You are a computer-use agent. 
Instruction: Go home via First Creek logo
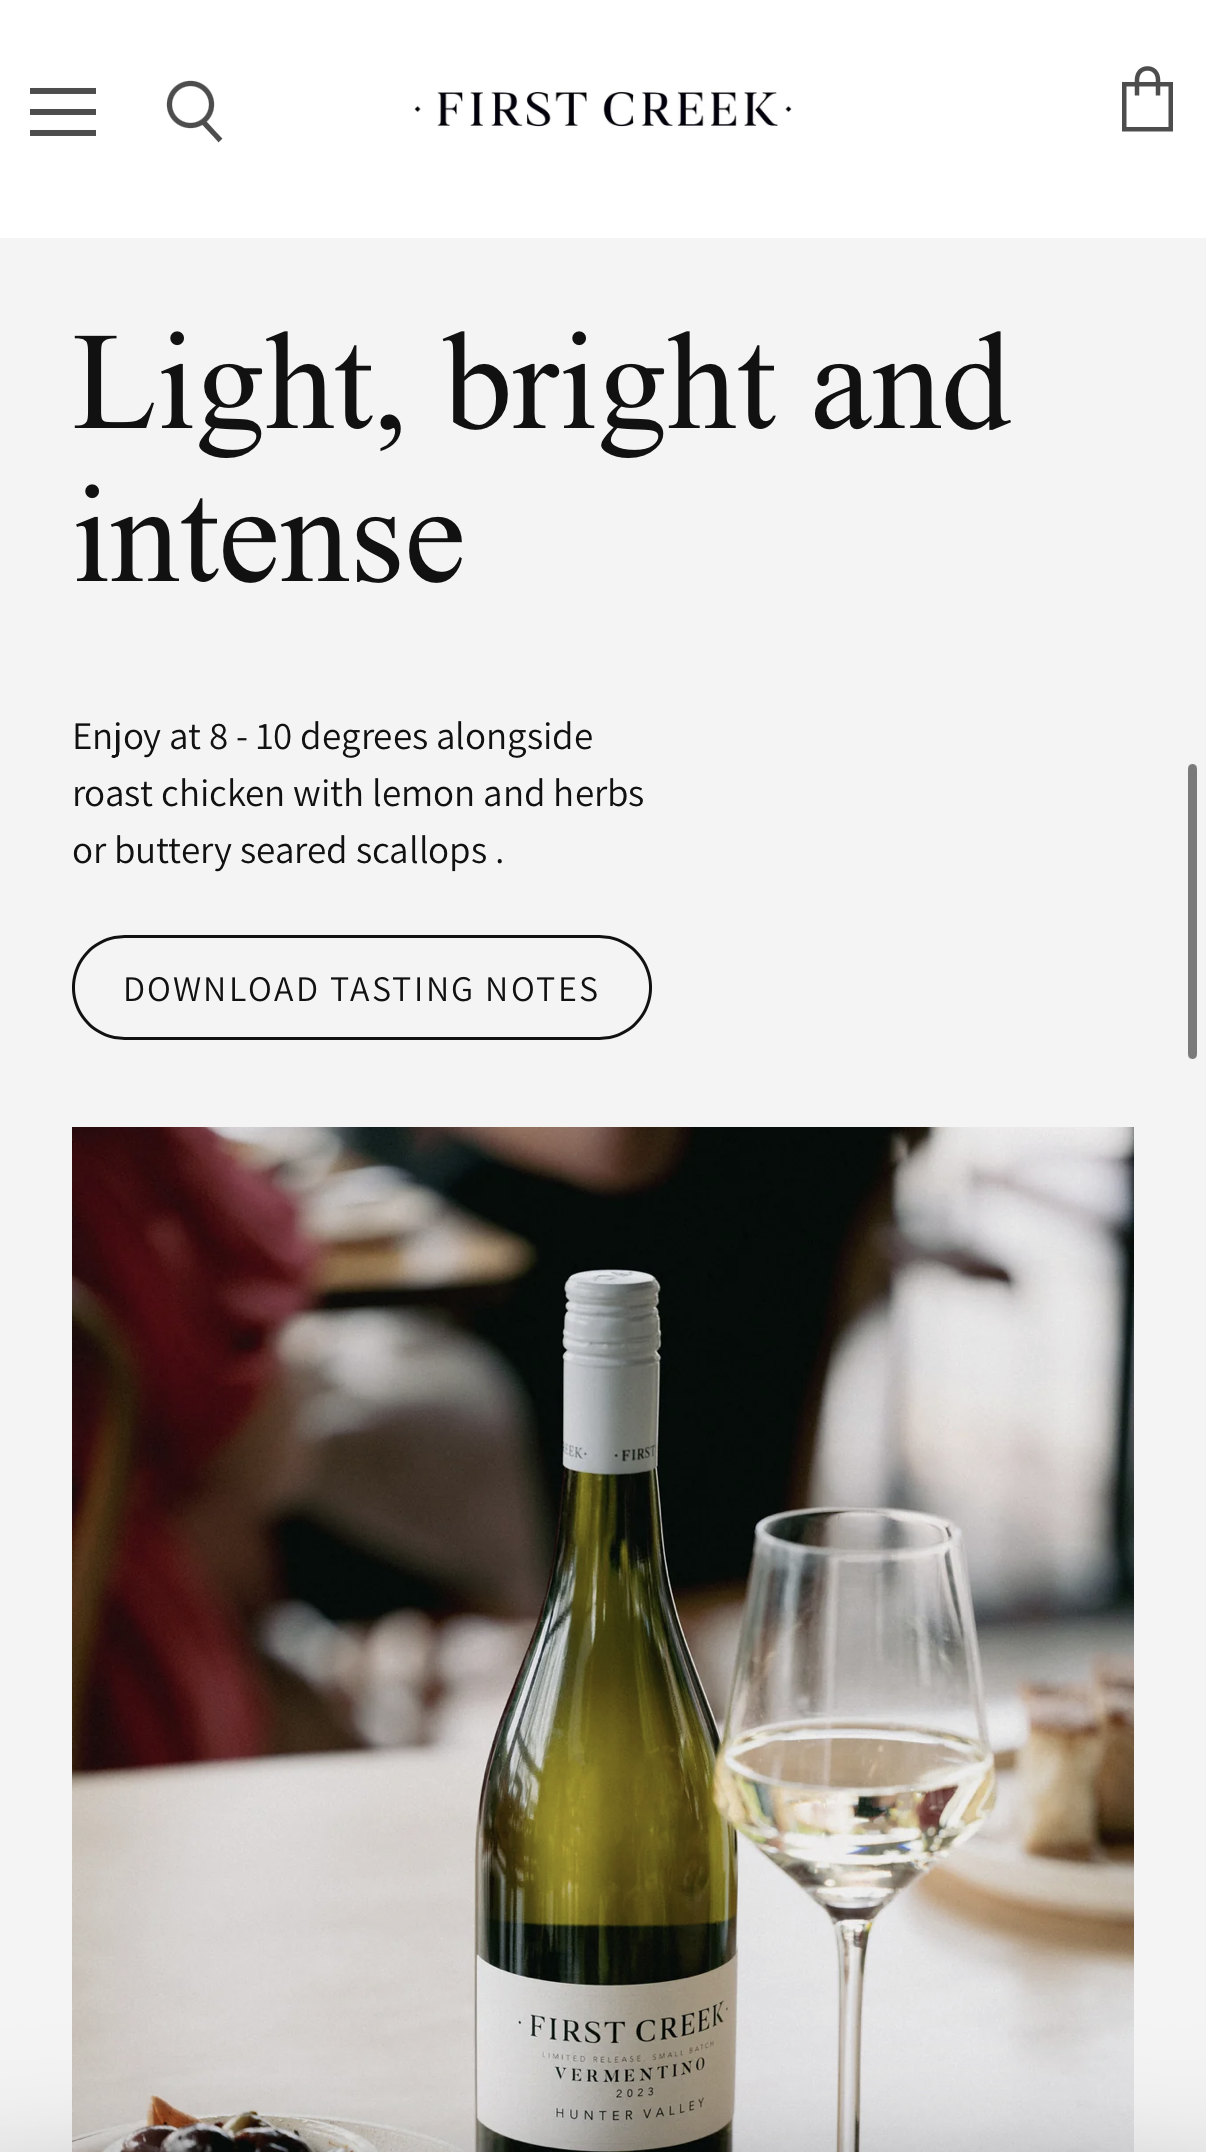click(x=603, y=110)
